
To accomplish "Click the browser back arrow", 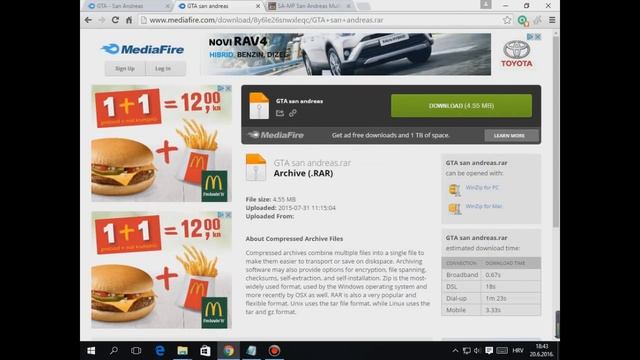I will pos(88,20).
